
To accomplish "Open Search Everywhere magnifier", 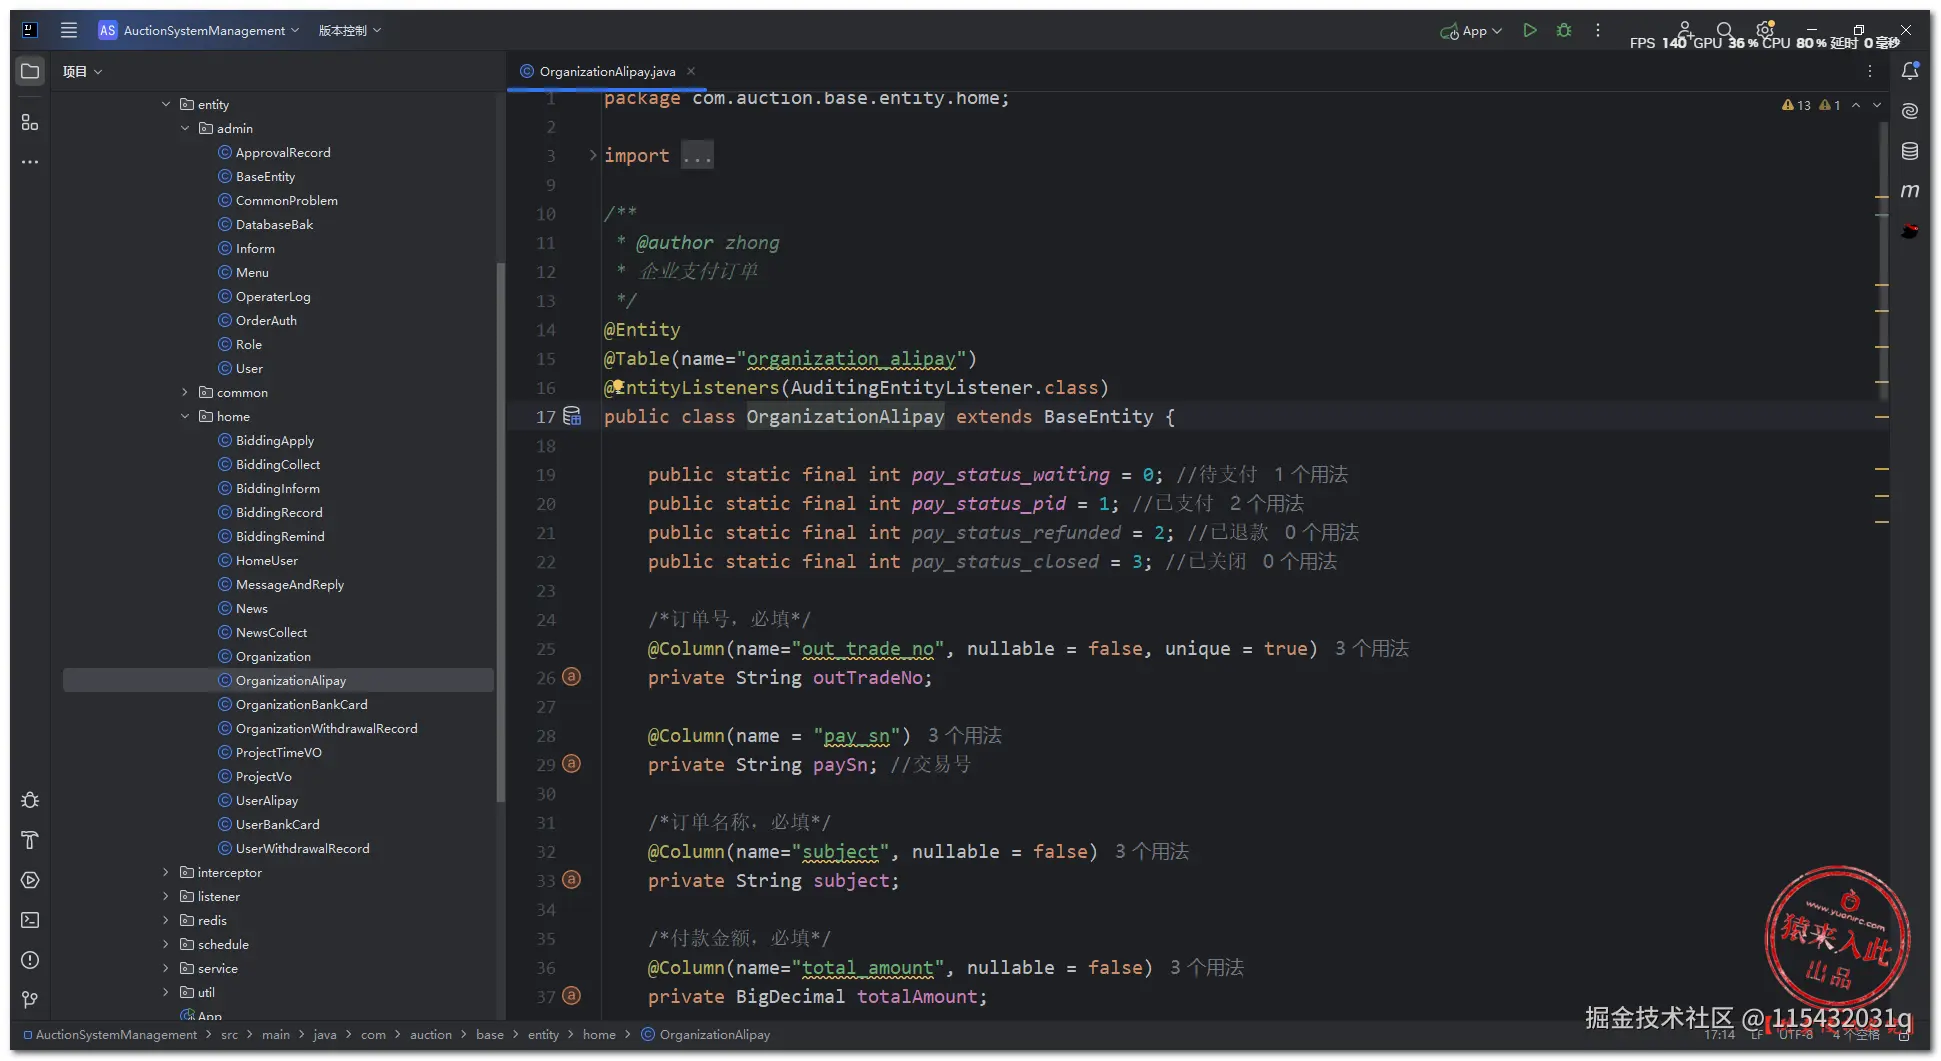I will coord(1725,30).
